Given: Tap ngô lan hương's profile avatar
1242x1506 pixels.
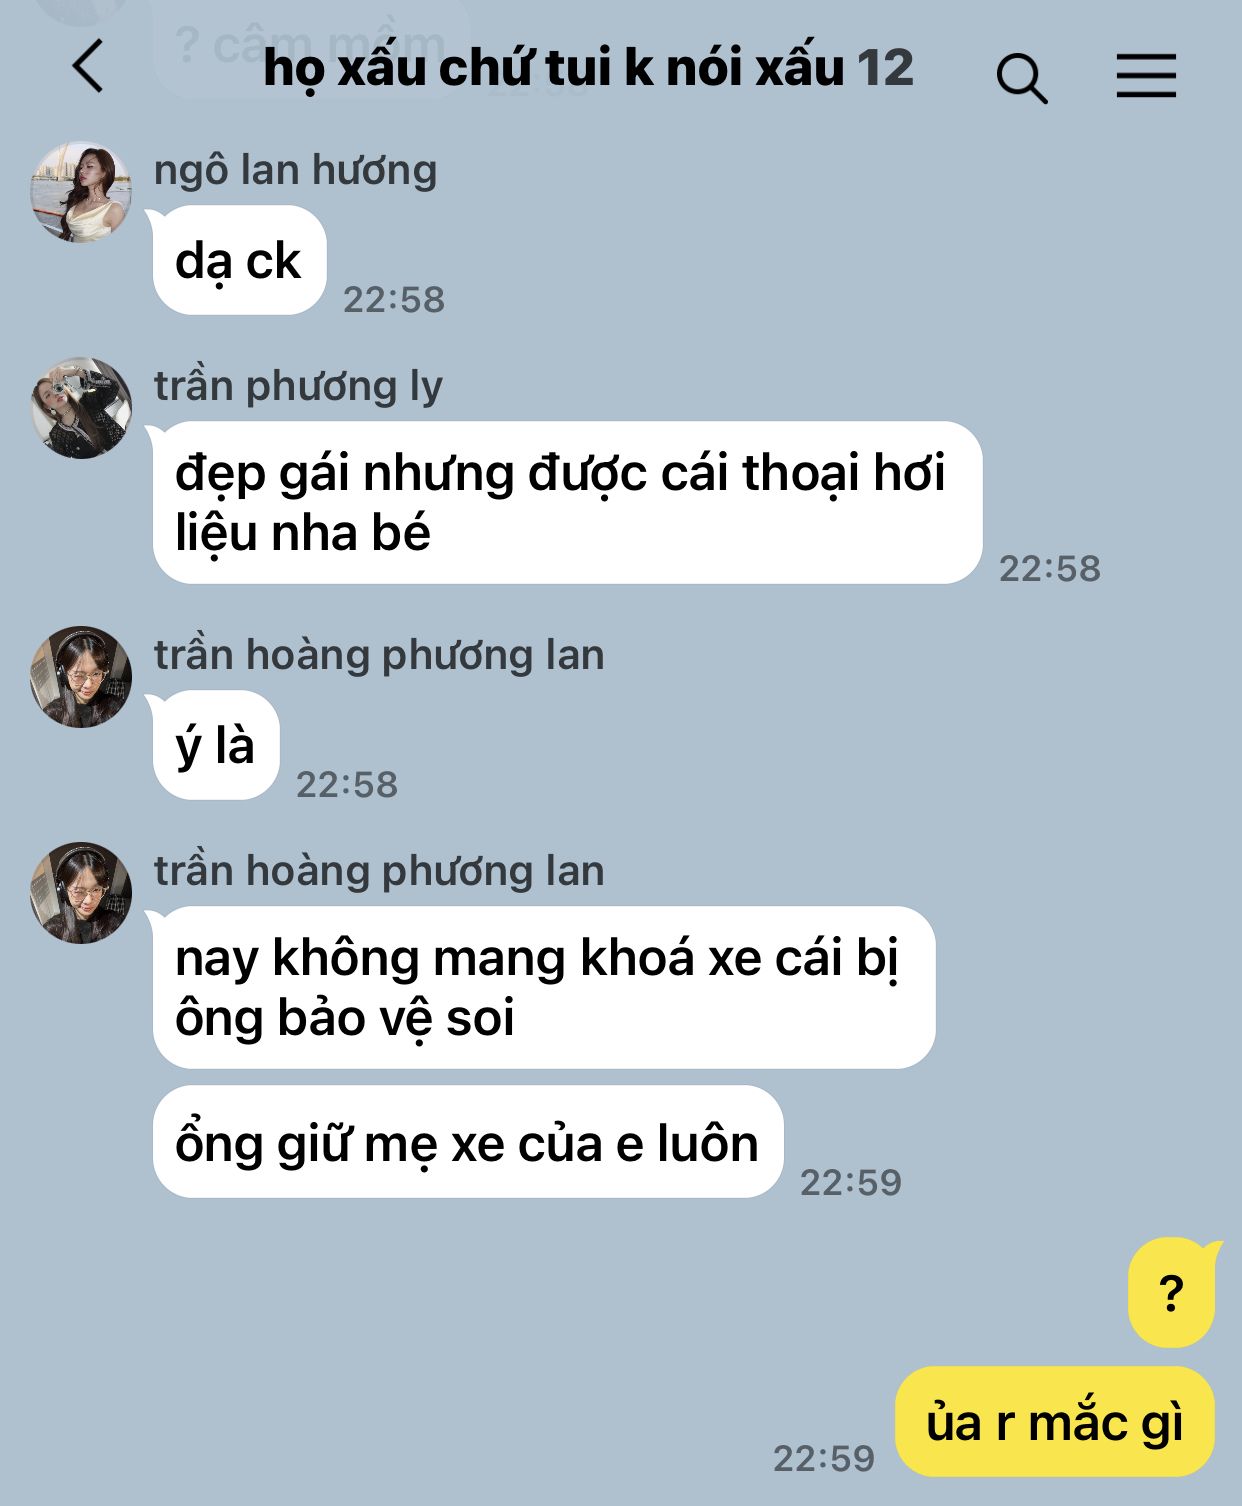Looking at the screenshot, I should point(81,192).
